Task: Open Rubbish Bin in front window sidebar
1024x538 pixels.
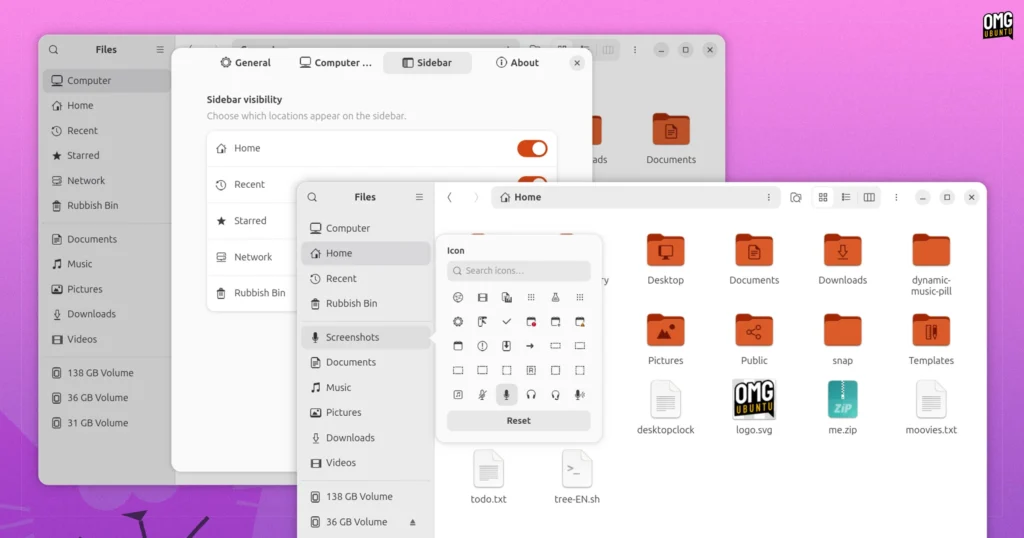Action: point(366,304)
